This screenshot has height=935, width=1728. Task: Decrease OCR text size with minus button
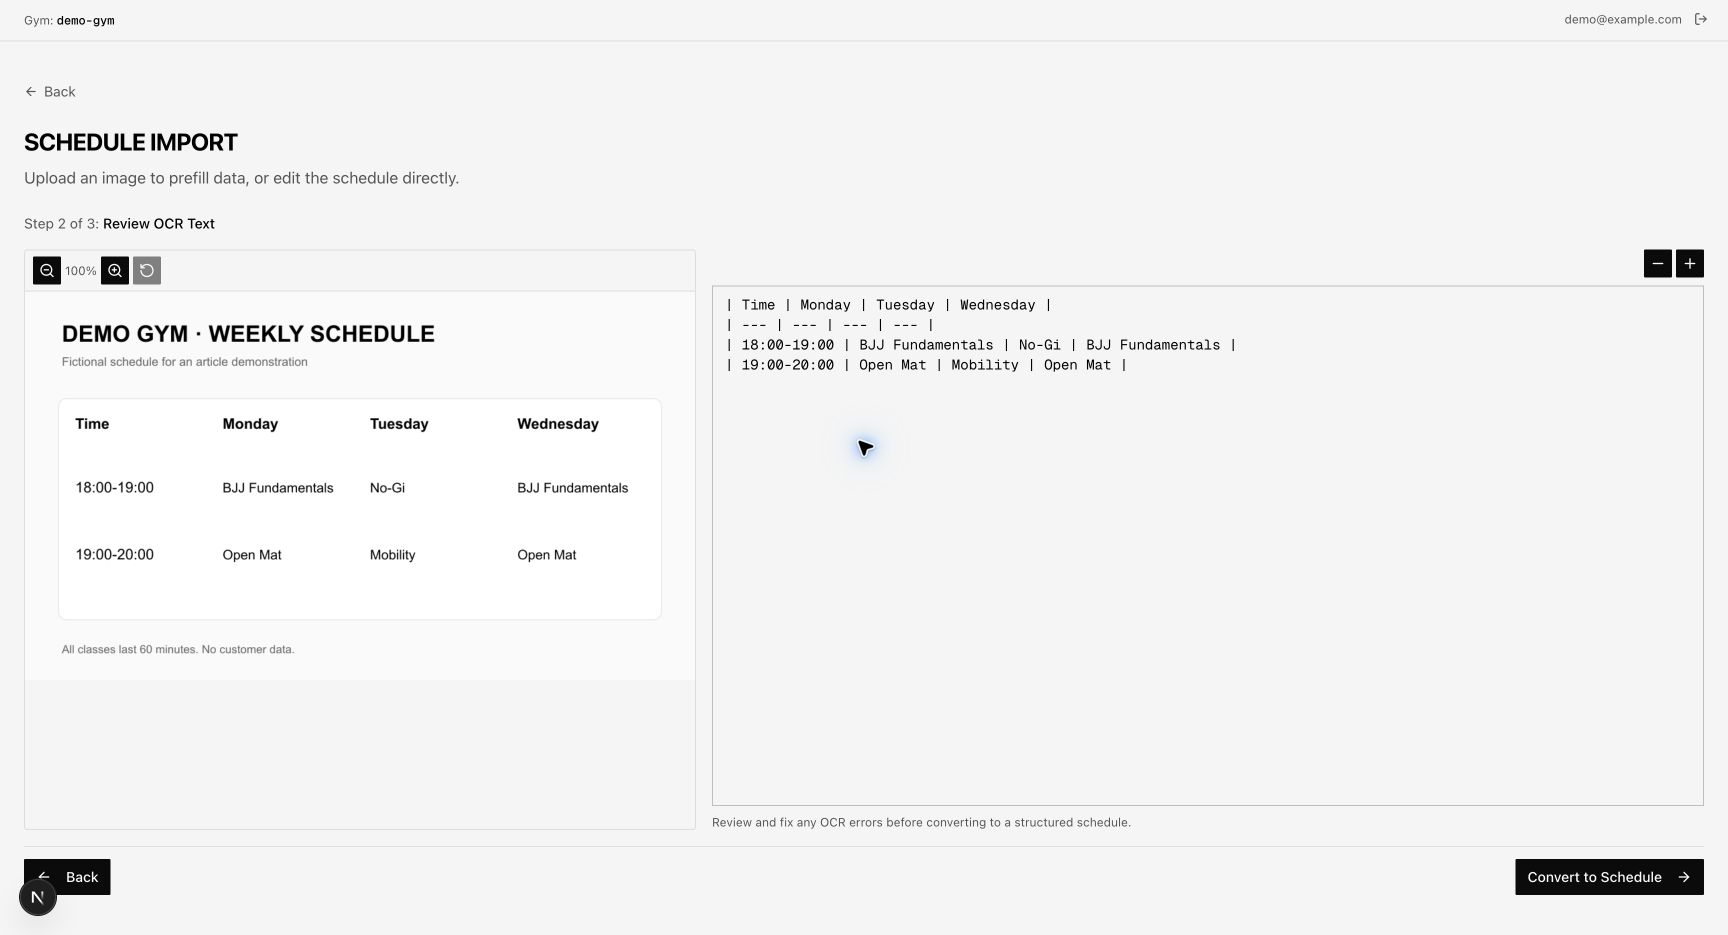1658,264
